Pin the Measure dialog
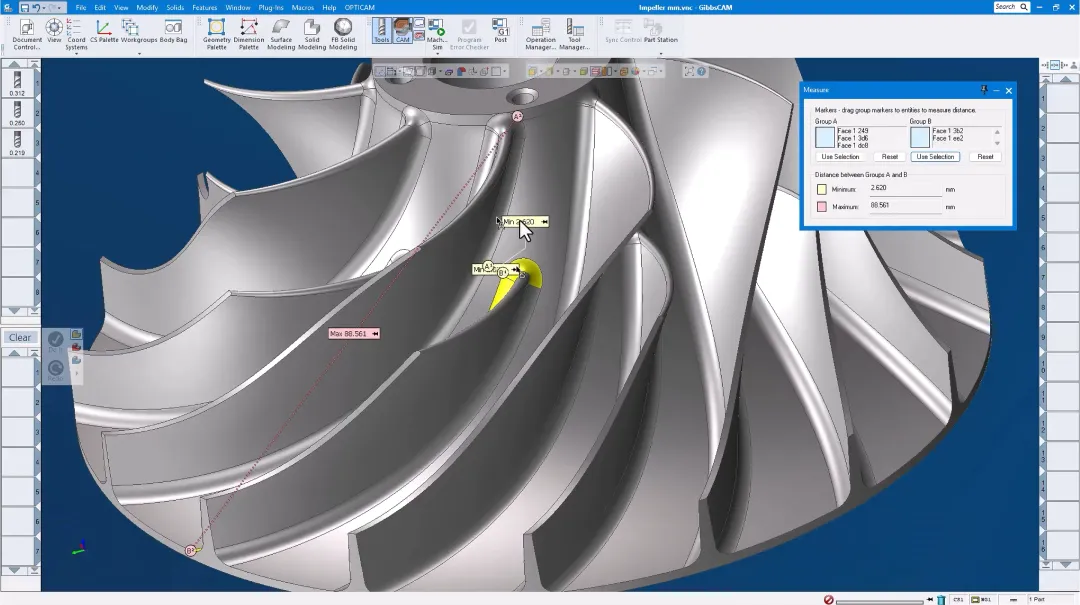This screenshot has width=1080, height=605. coord(984,90)
